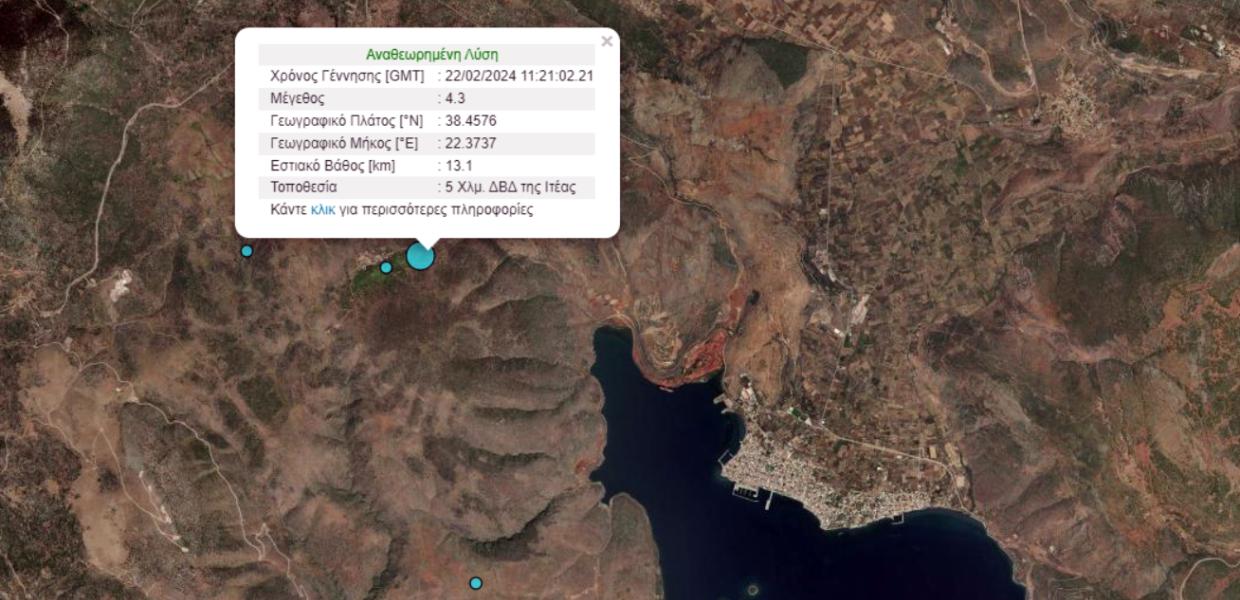This screenshot has height=600, width=1240.
Task: Select the small marker beside the large epicenter circle
Action: click(386, 267)
